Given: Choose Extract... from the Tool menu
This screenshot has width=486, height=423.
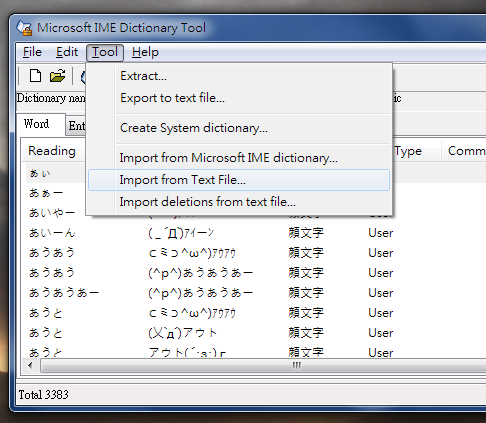Looking at the screenshot, I should coord(239,76).
